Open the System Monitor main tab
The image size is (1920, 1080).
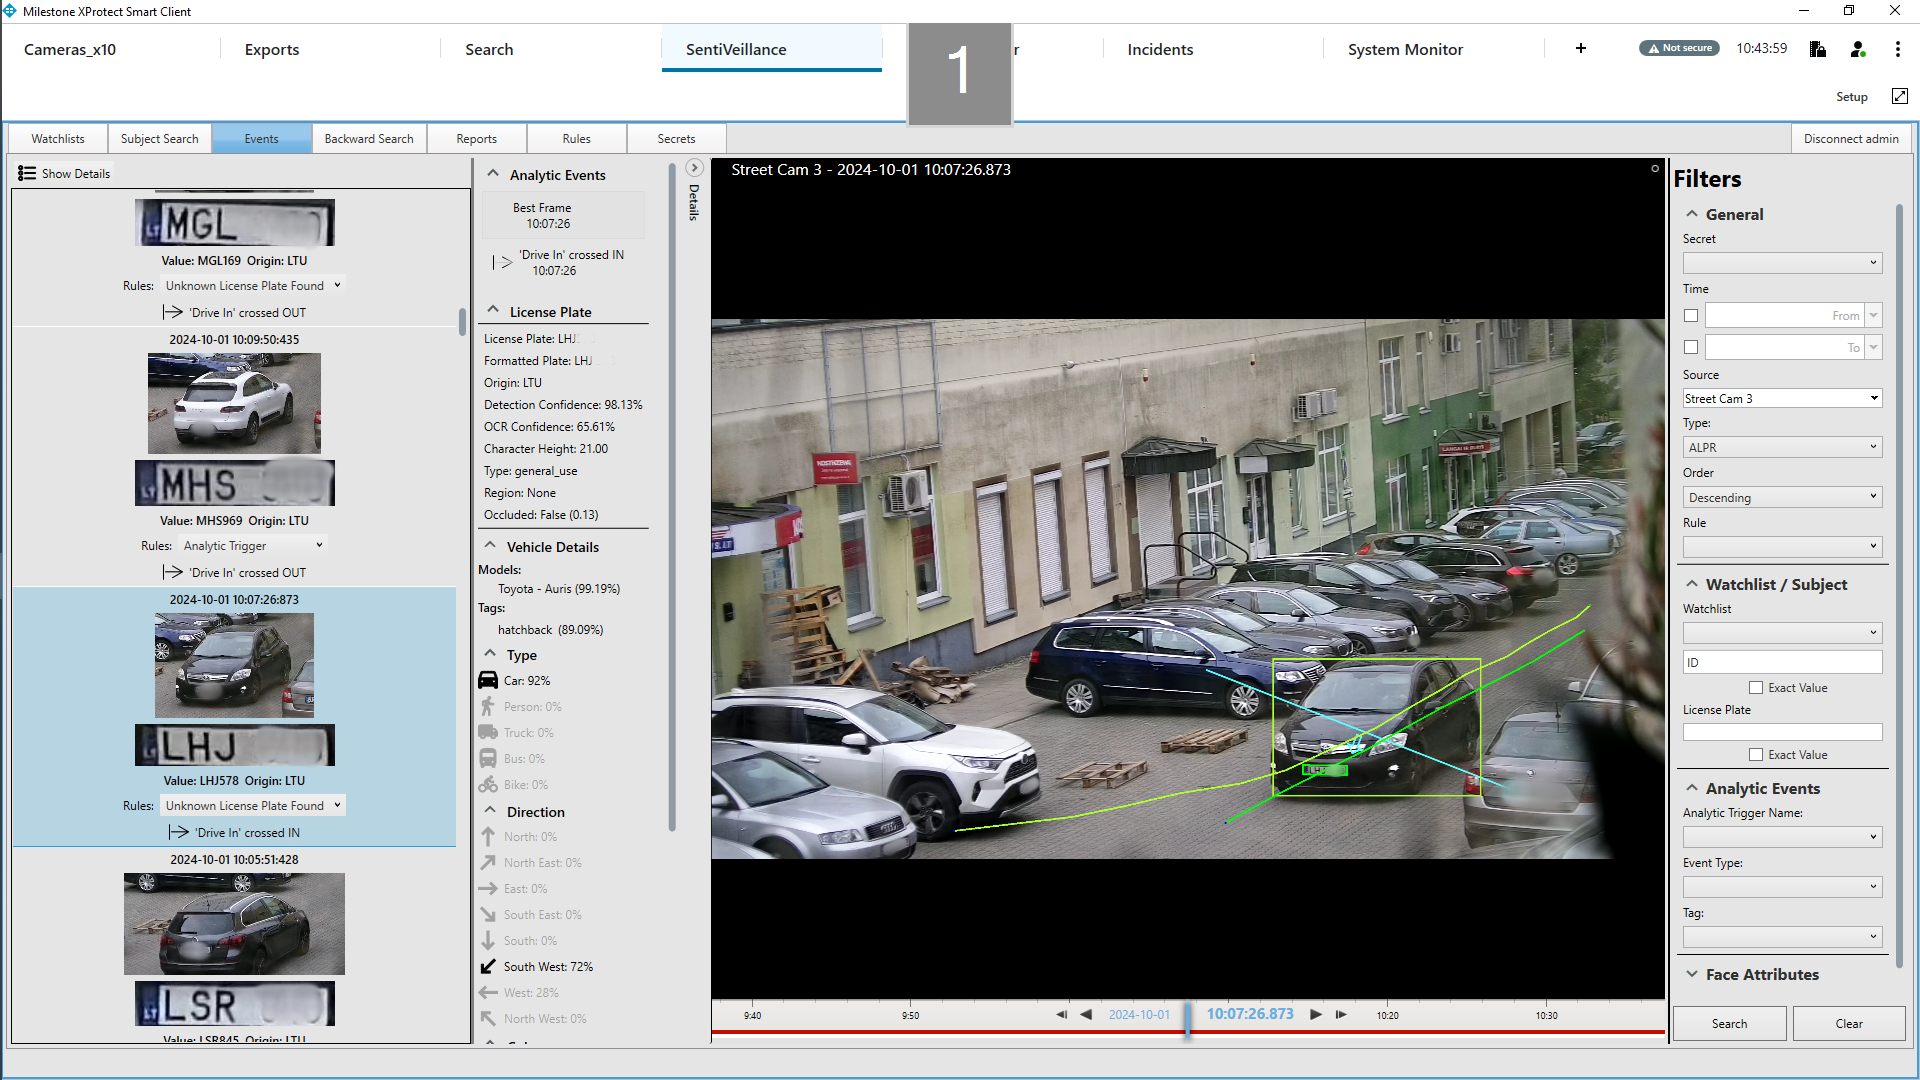pyautogui.click(x=1405, y=49)
